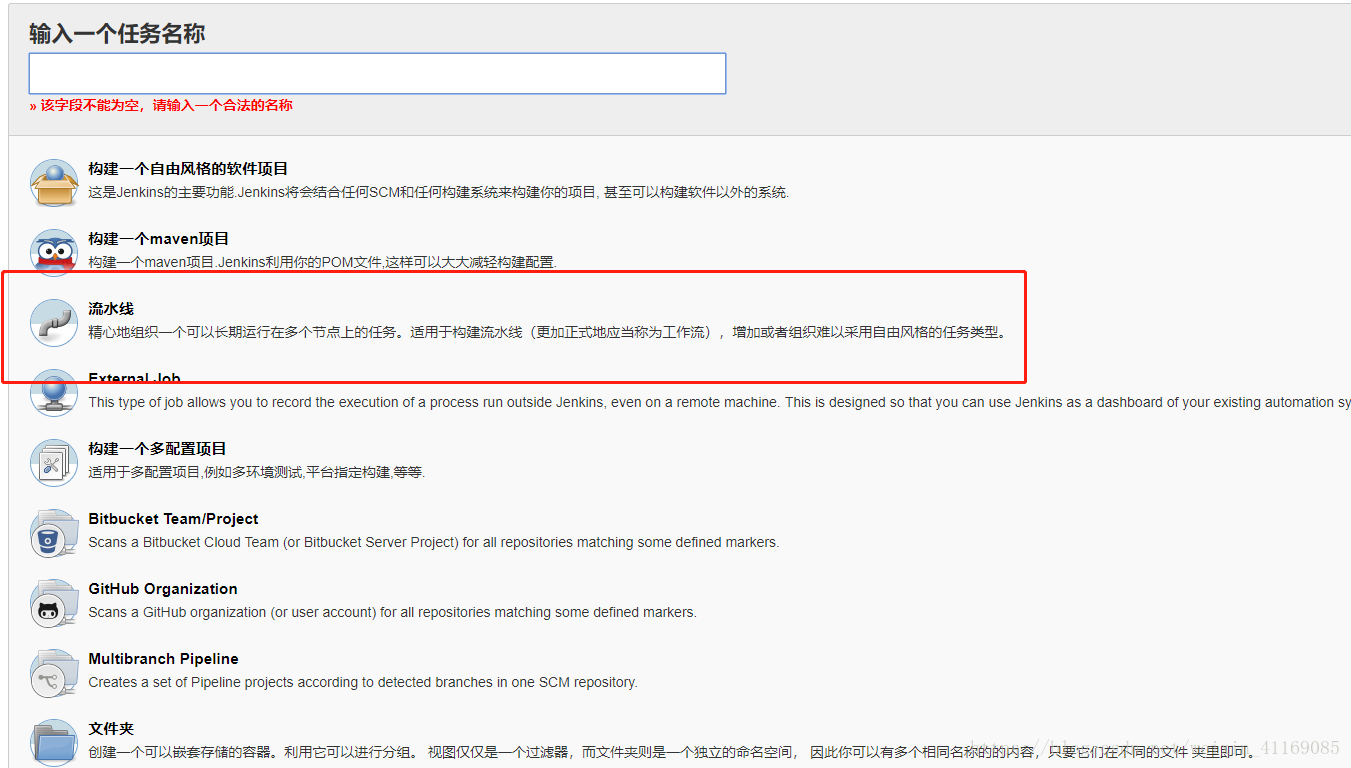The image size is (1351, 768).
Task: Click the description mentioning POM文件
Action: (322, 262)
